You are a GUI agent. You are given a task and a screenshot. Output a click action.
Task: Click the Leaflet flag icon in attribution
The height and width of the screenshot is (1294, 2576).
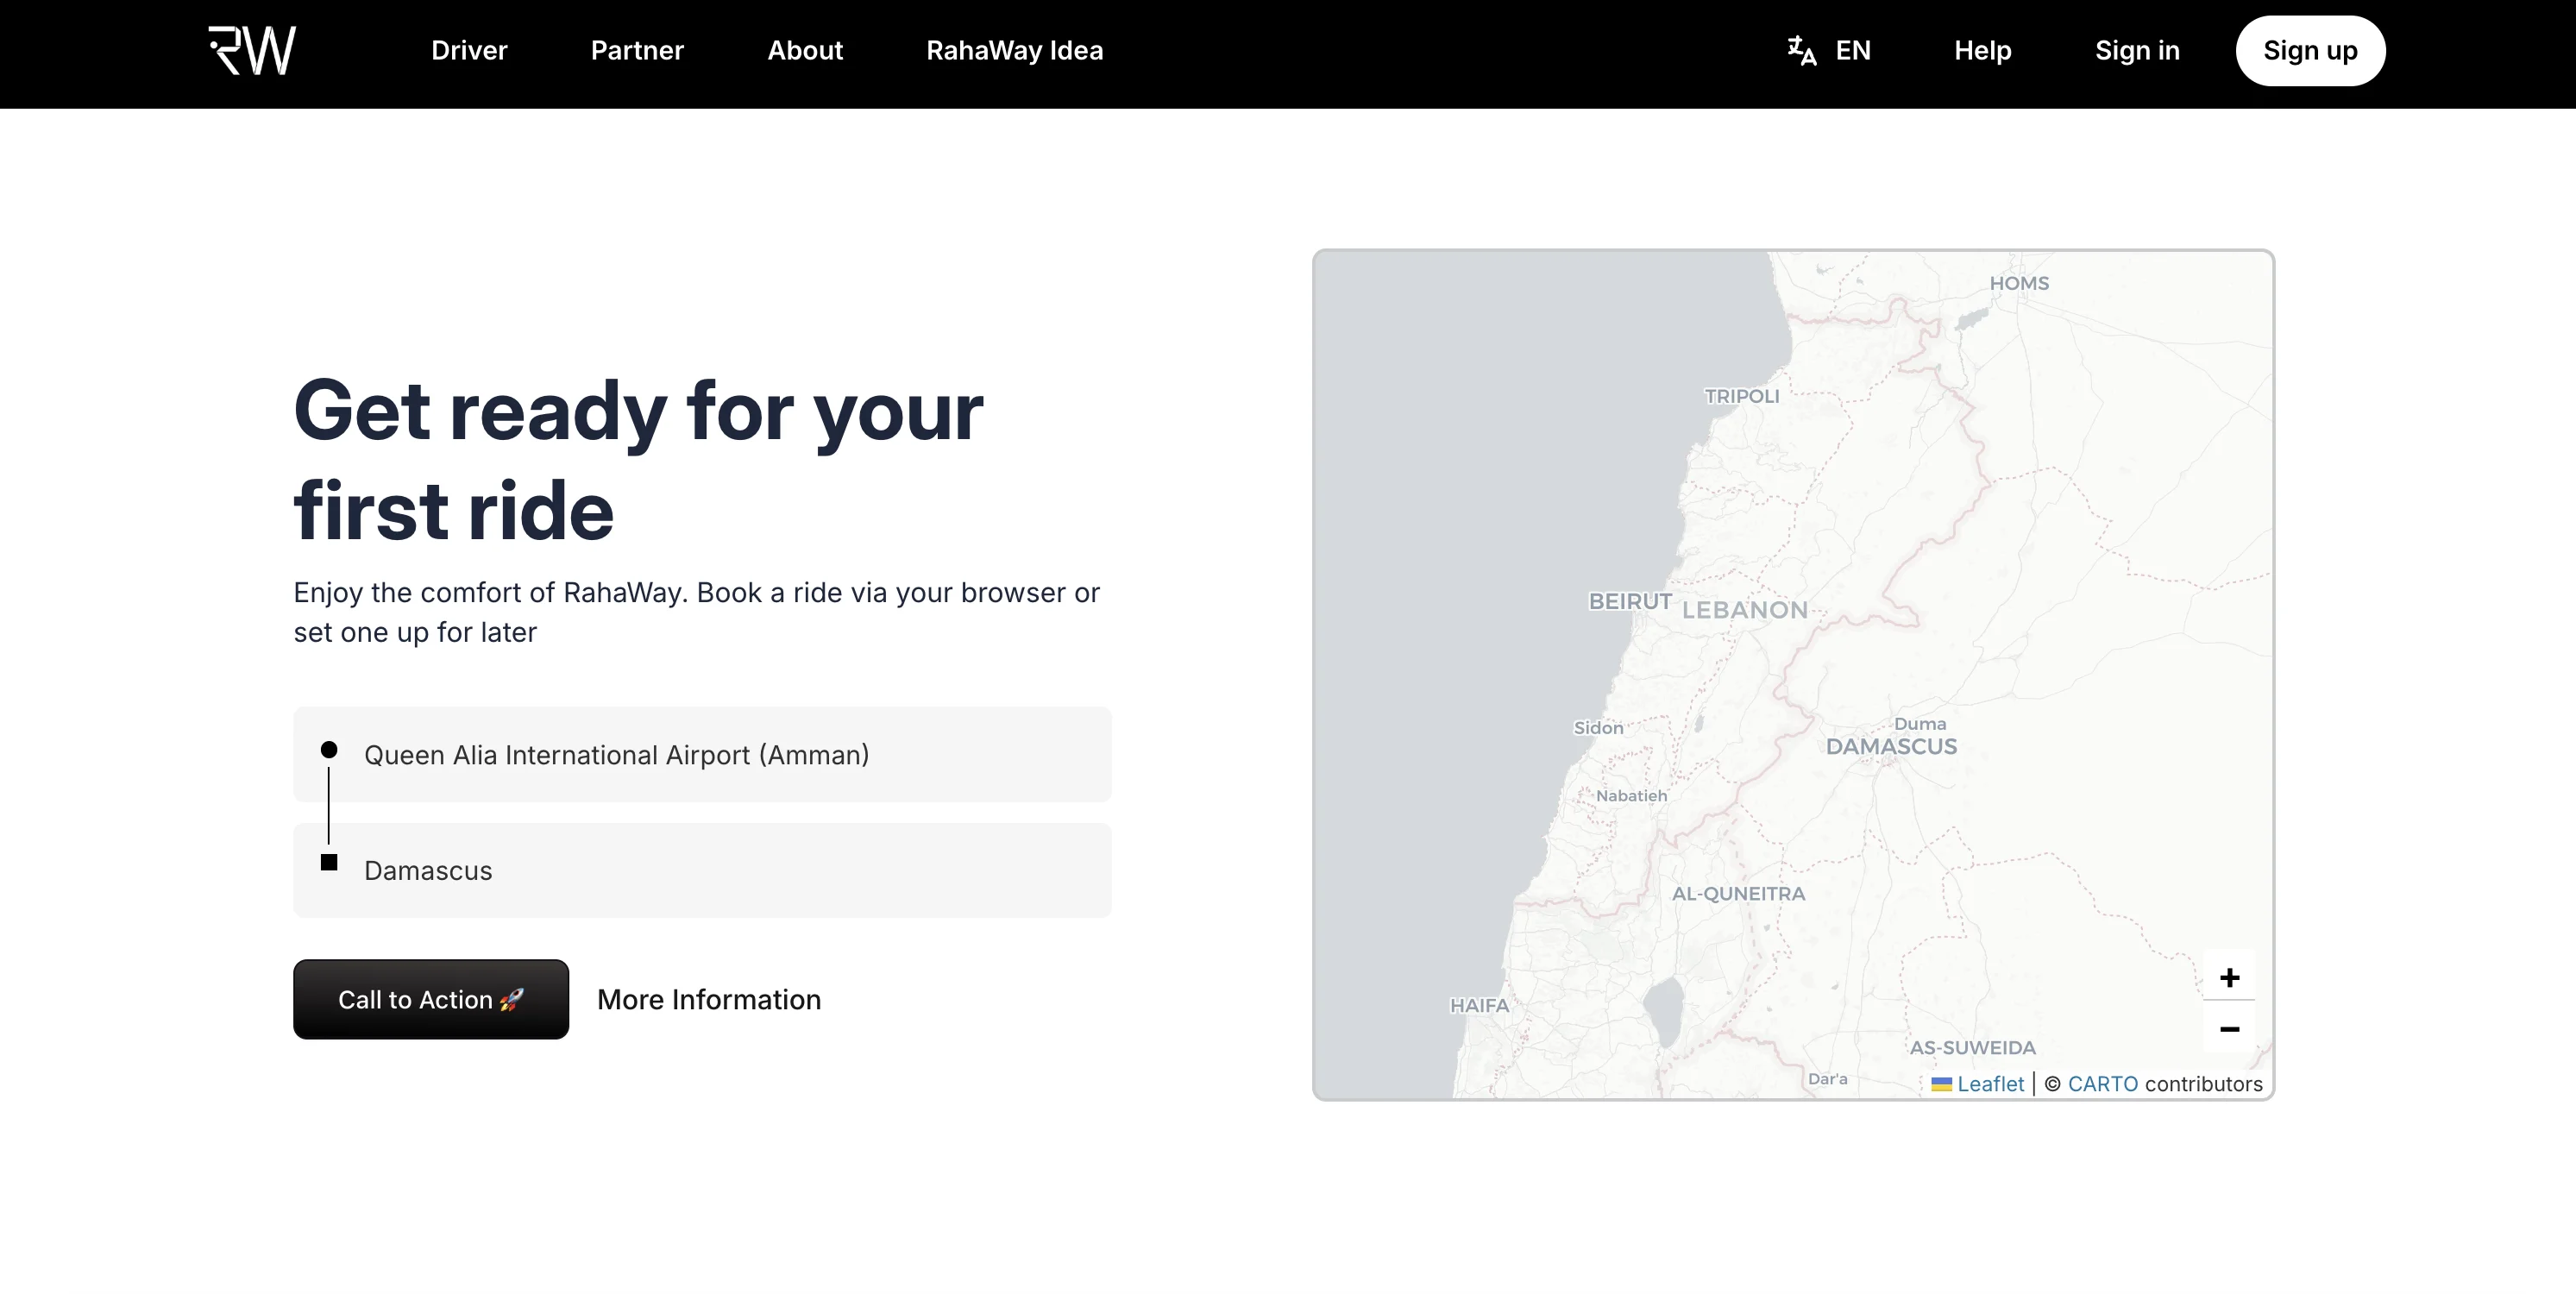click(1941, 1084)
